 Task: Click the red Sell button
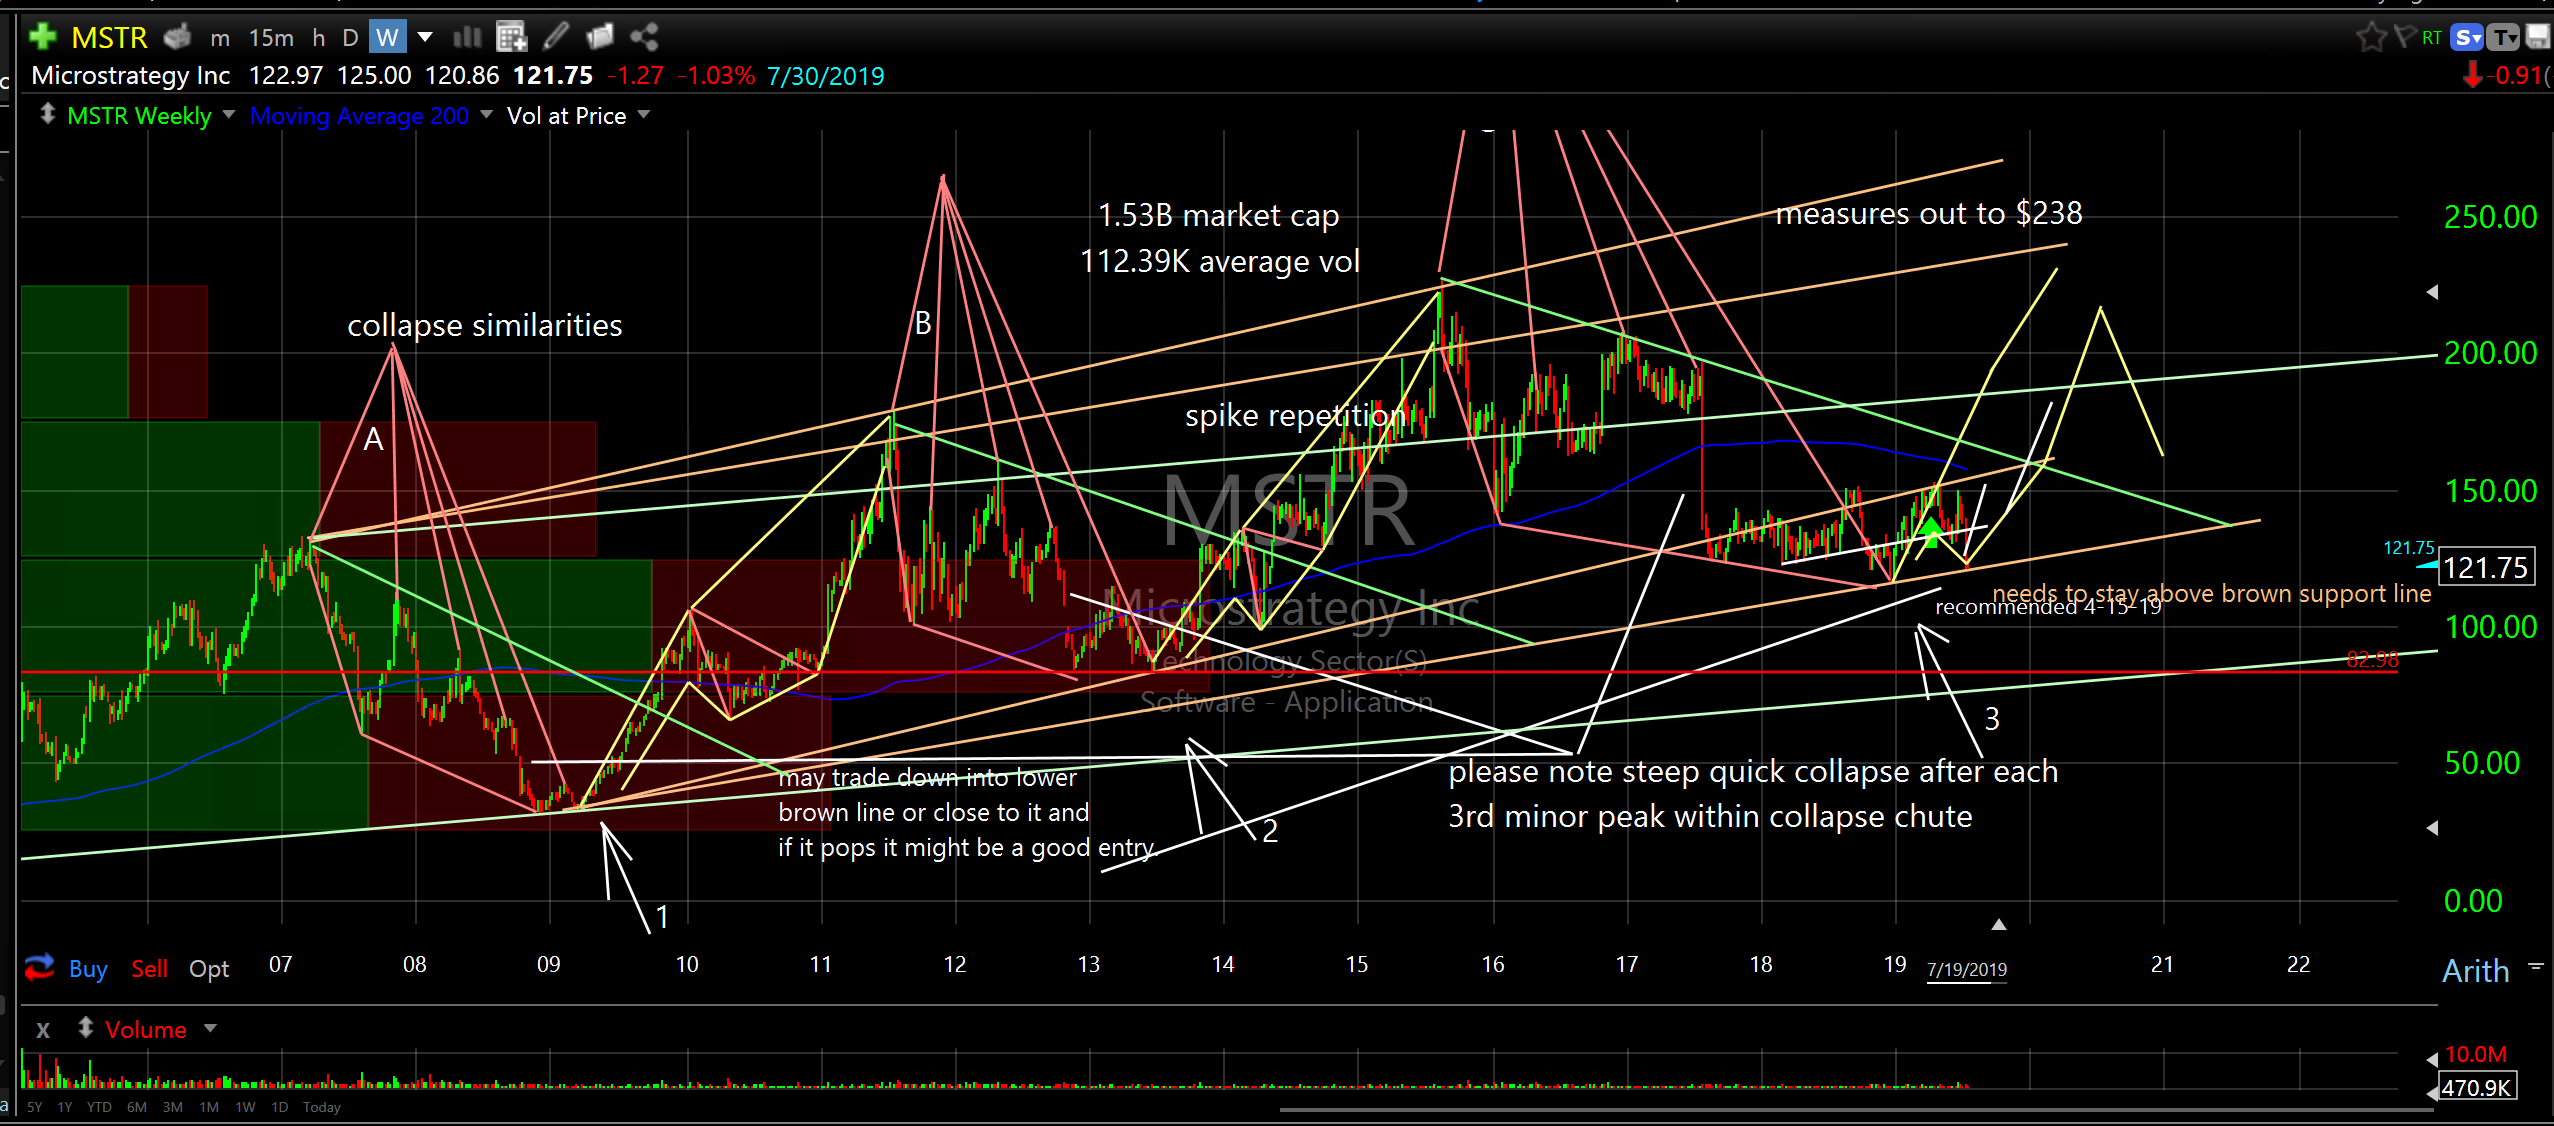(x=149, y=968)
